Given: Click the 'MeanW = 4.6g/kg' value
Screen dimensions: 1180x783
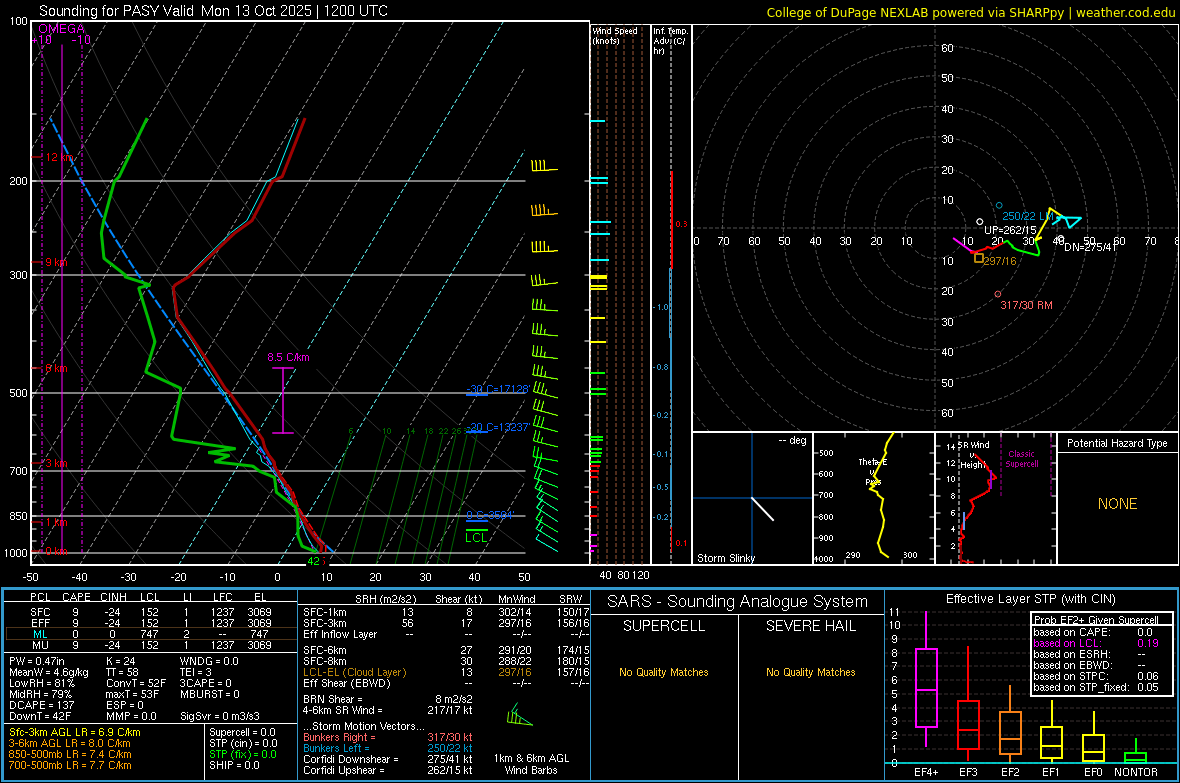Looking at the screenshot, I should [49, 672].
